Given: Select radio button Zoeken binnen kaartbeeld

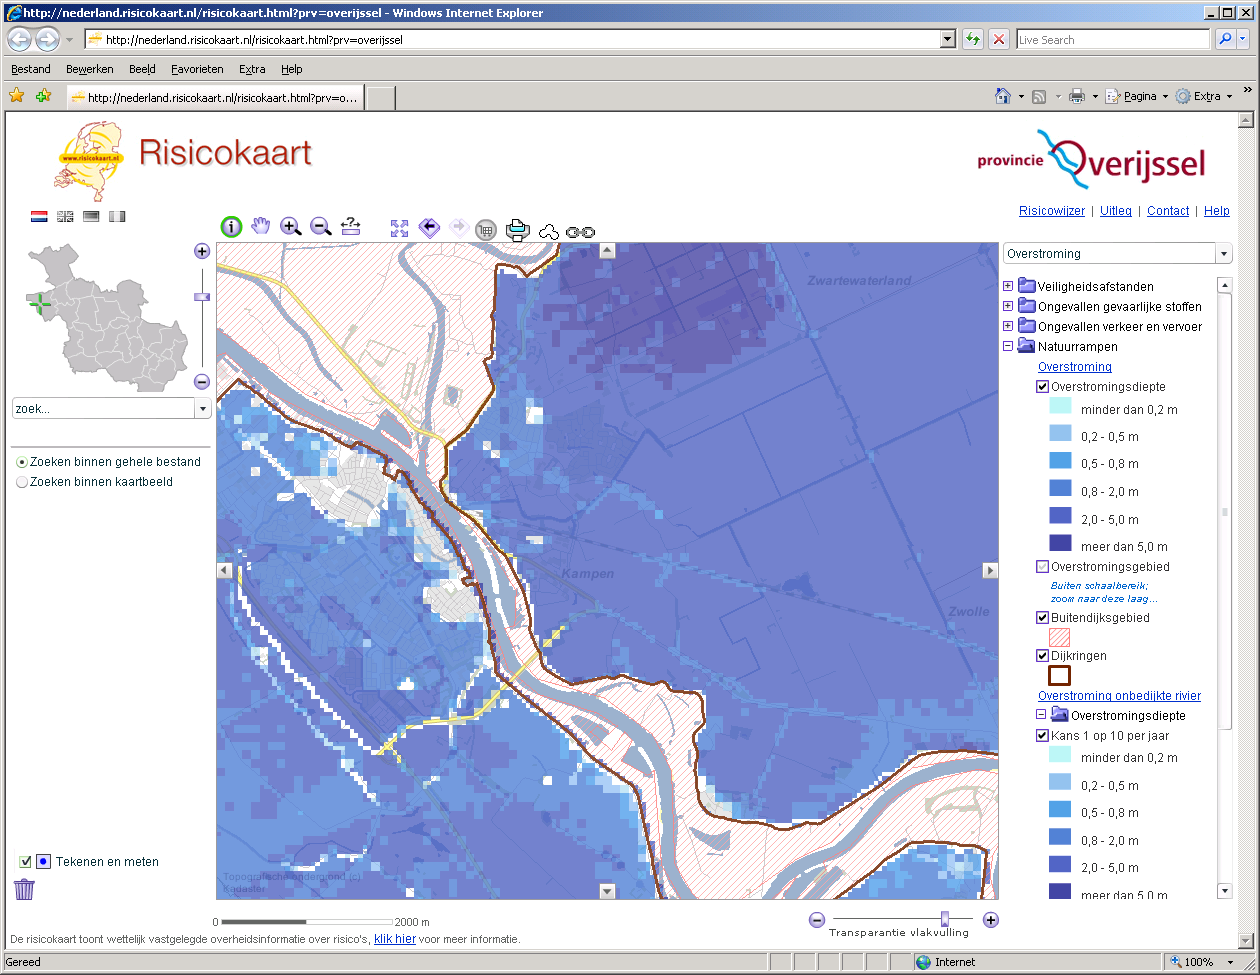Looking at the screenshot, I should coord(21,481).
